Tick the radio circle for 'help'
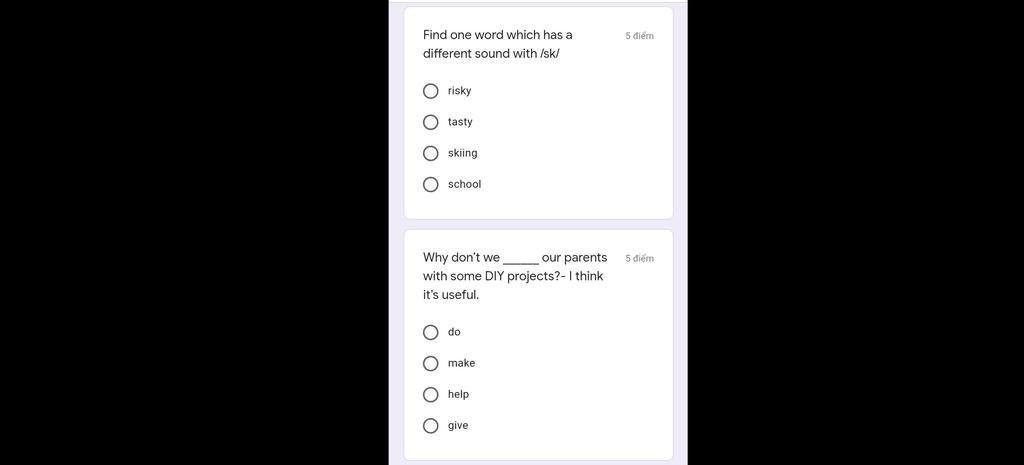 point(431,394)
